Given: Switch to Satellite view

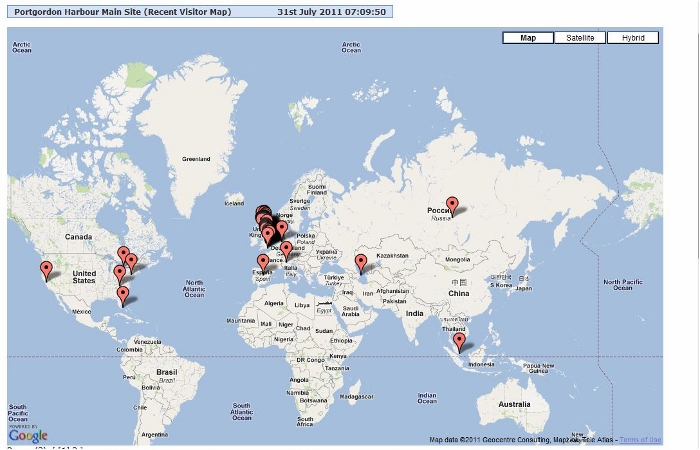Looking at the screenshot, I should 580,38.
